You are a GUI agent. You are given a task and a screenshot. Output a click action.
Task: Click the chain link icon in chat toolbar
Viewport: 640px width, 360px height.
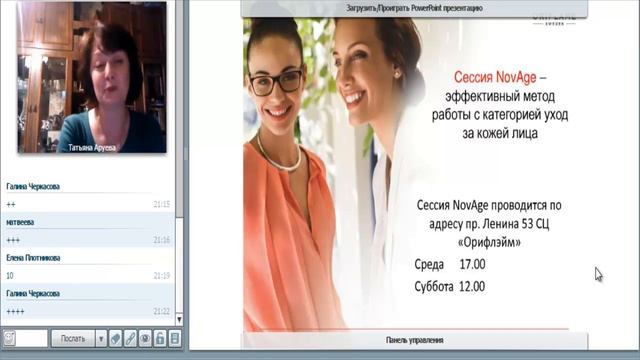[130, 339]
